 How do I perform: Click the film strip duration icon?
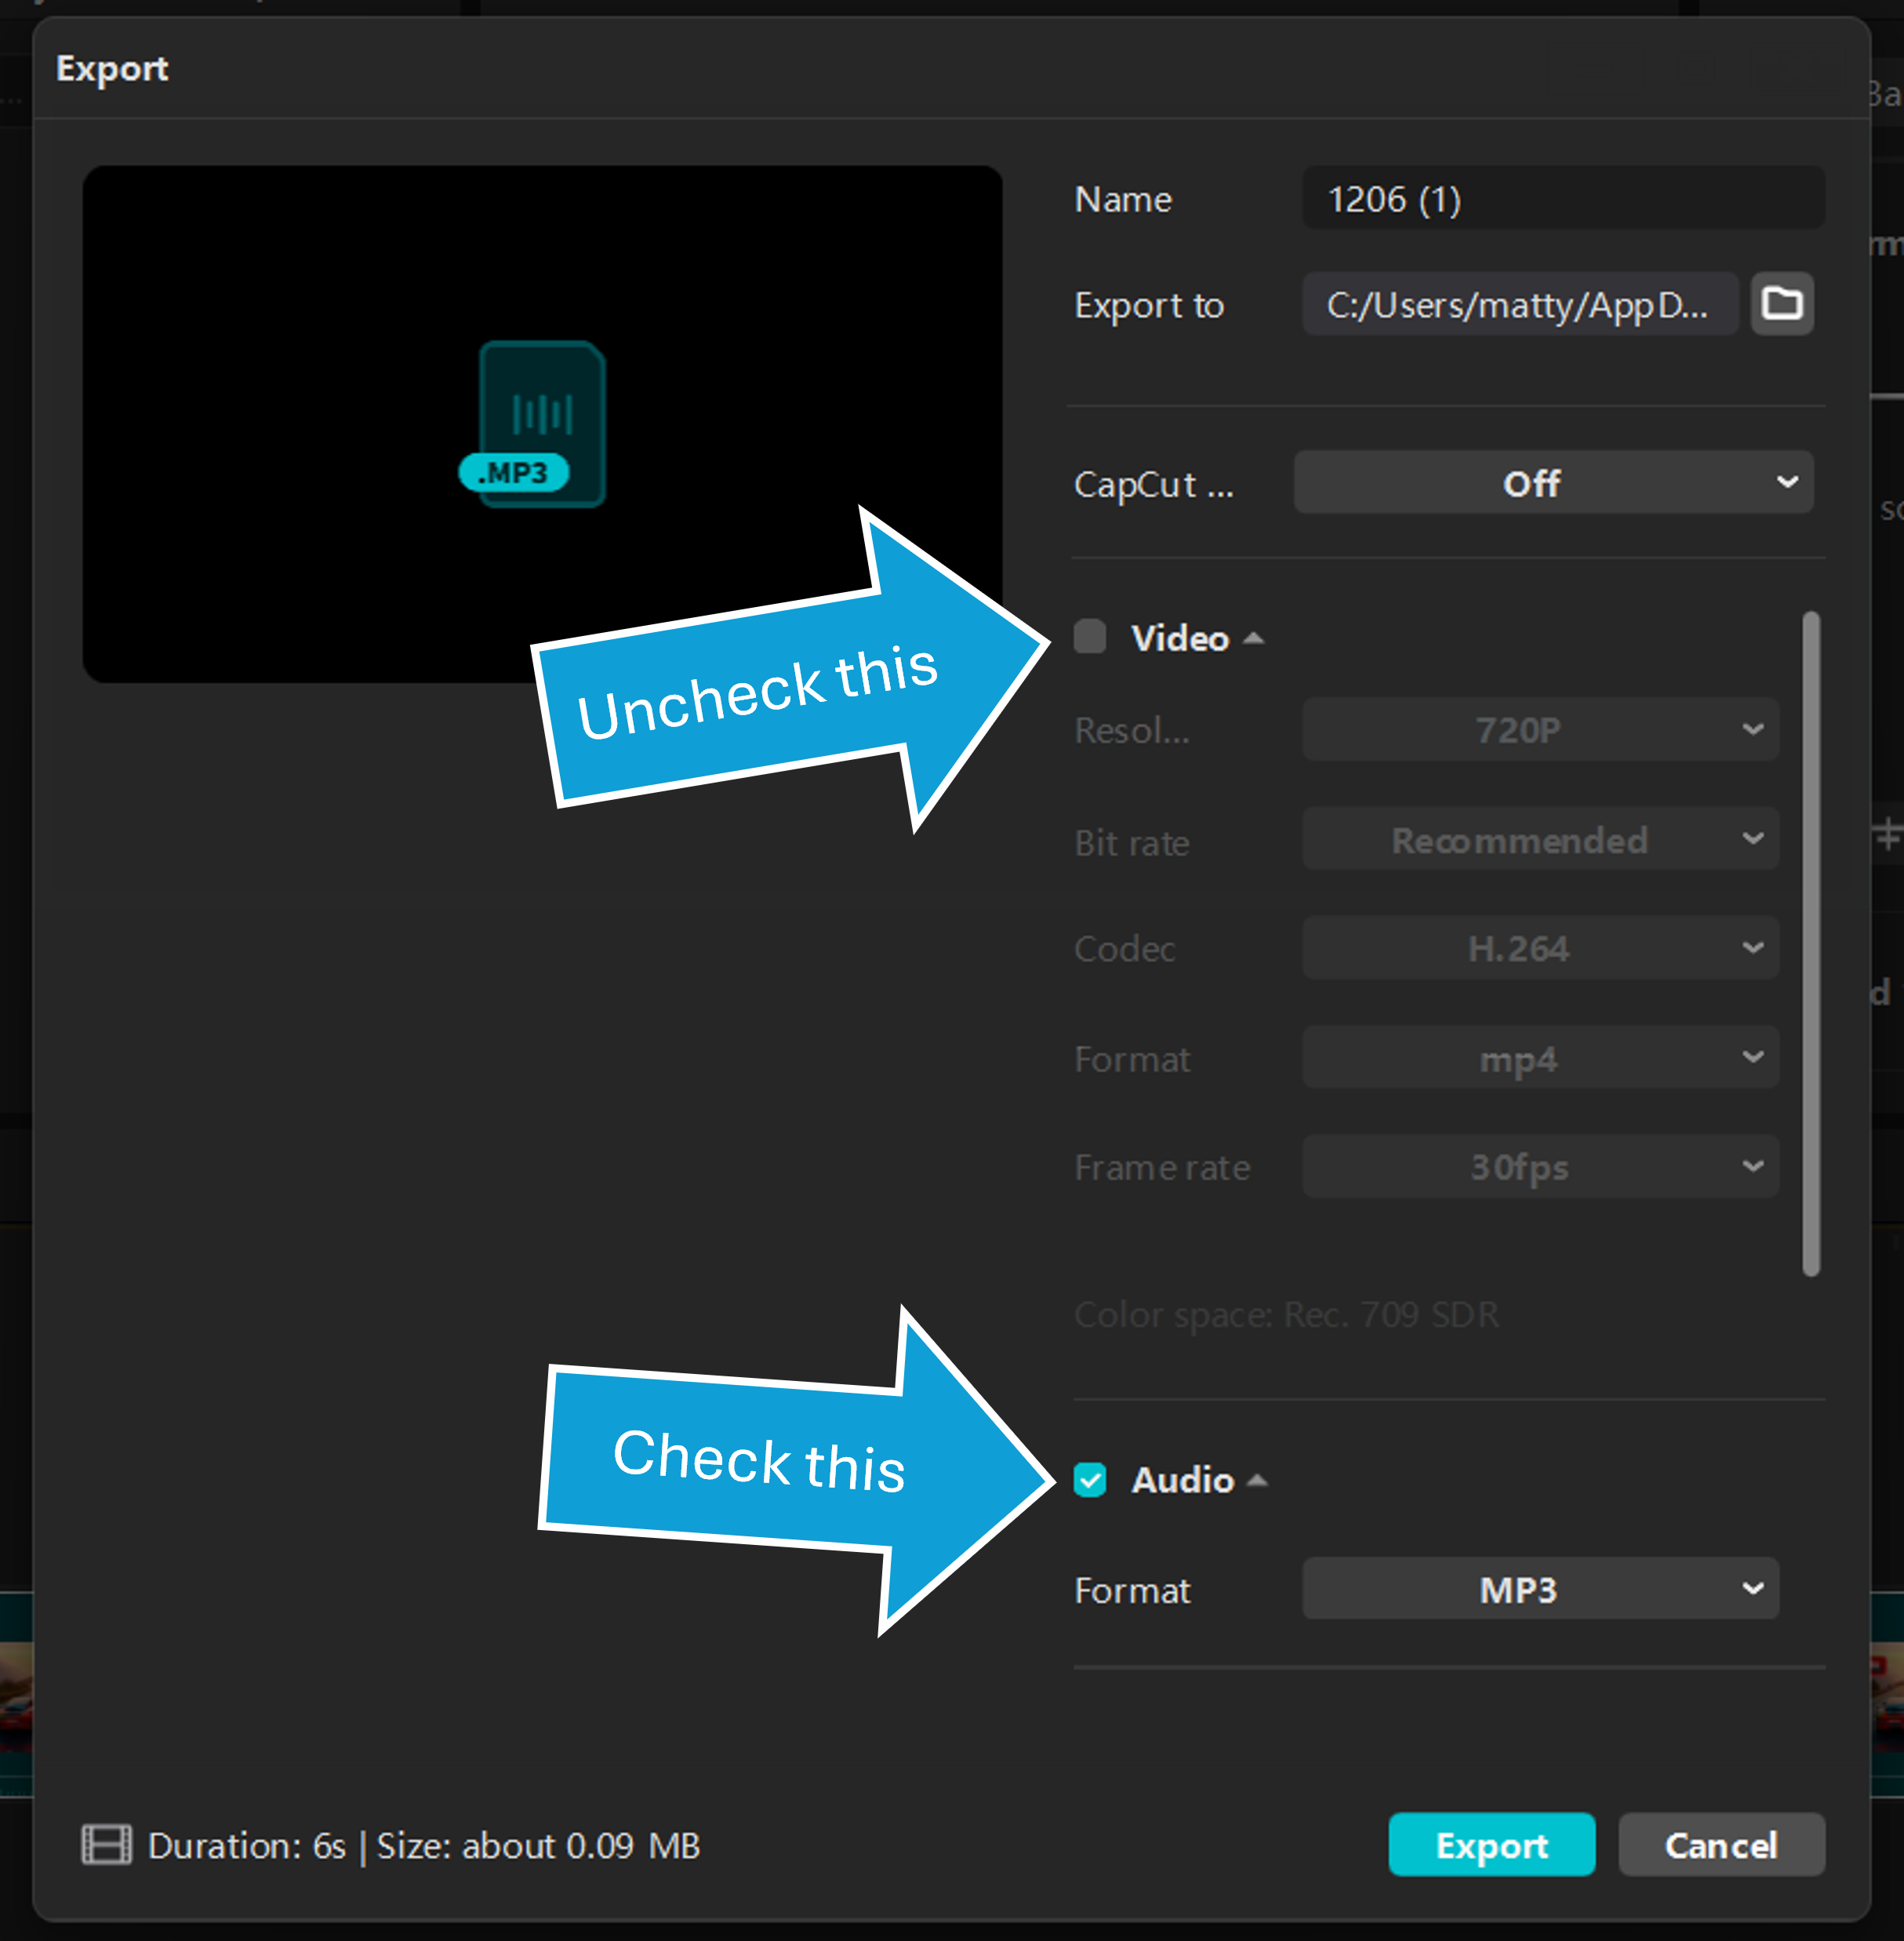pyautogui.click(x=106, y=1845)
